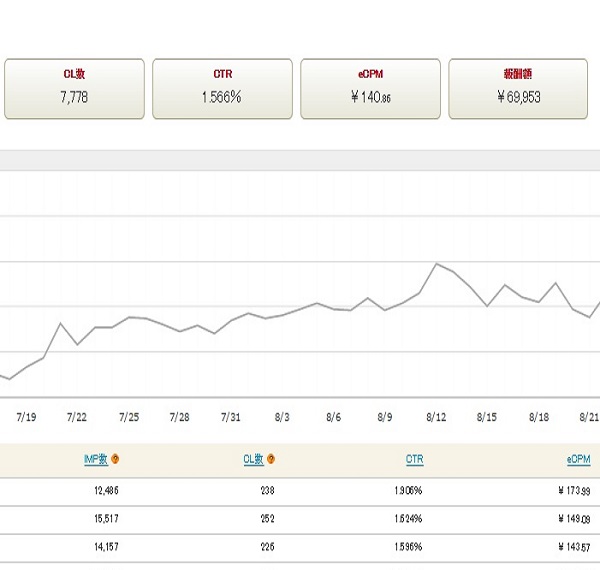Click the 226 clicks cell
600x570 pixels.
[267, 547]
